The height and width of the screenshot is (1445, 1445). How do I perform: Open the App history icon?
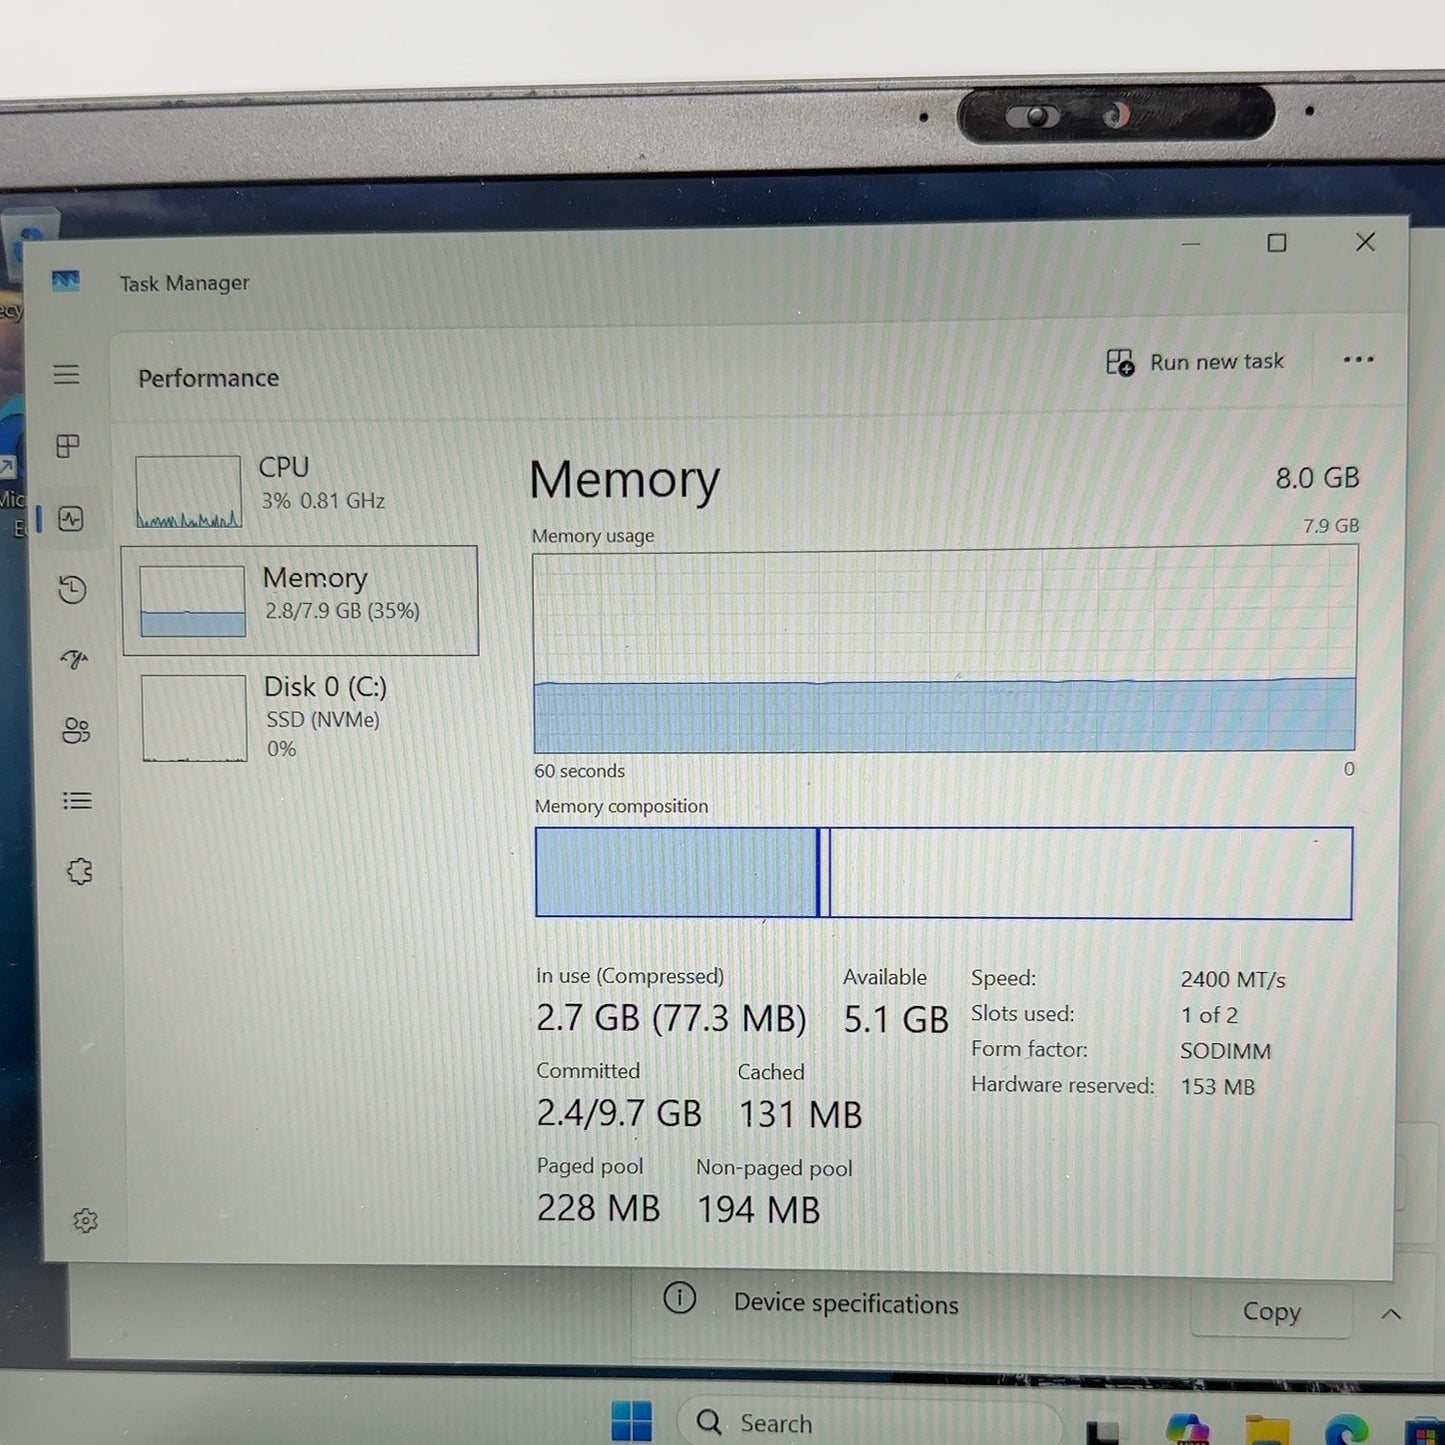coord(72,590)
